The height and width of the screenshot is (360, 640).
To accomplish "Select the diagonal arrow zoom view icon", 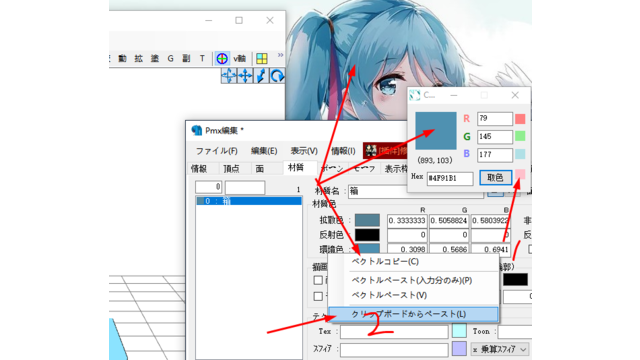I will [x=261, y=76].
